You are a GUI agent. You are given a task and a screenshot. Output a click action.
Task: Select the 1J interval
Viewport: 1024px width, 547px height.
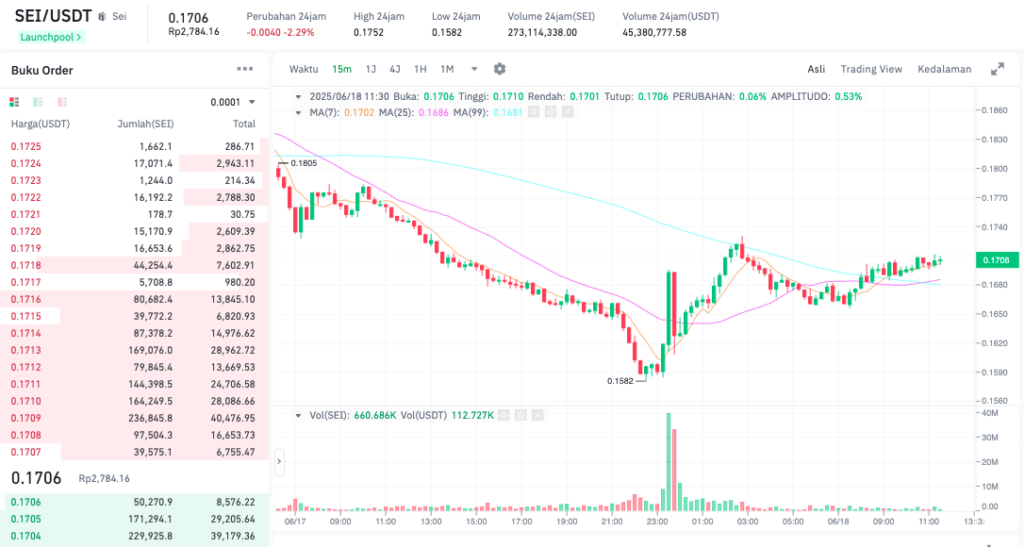(371, 69)
